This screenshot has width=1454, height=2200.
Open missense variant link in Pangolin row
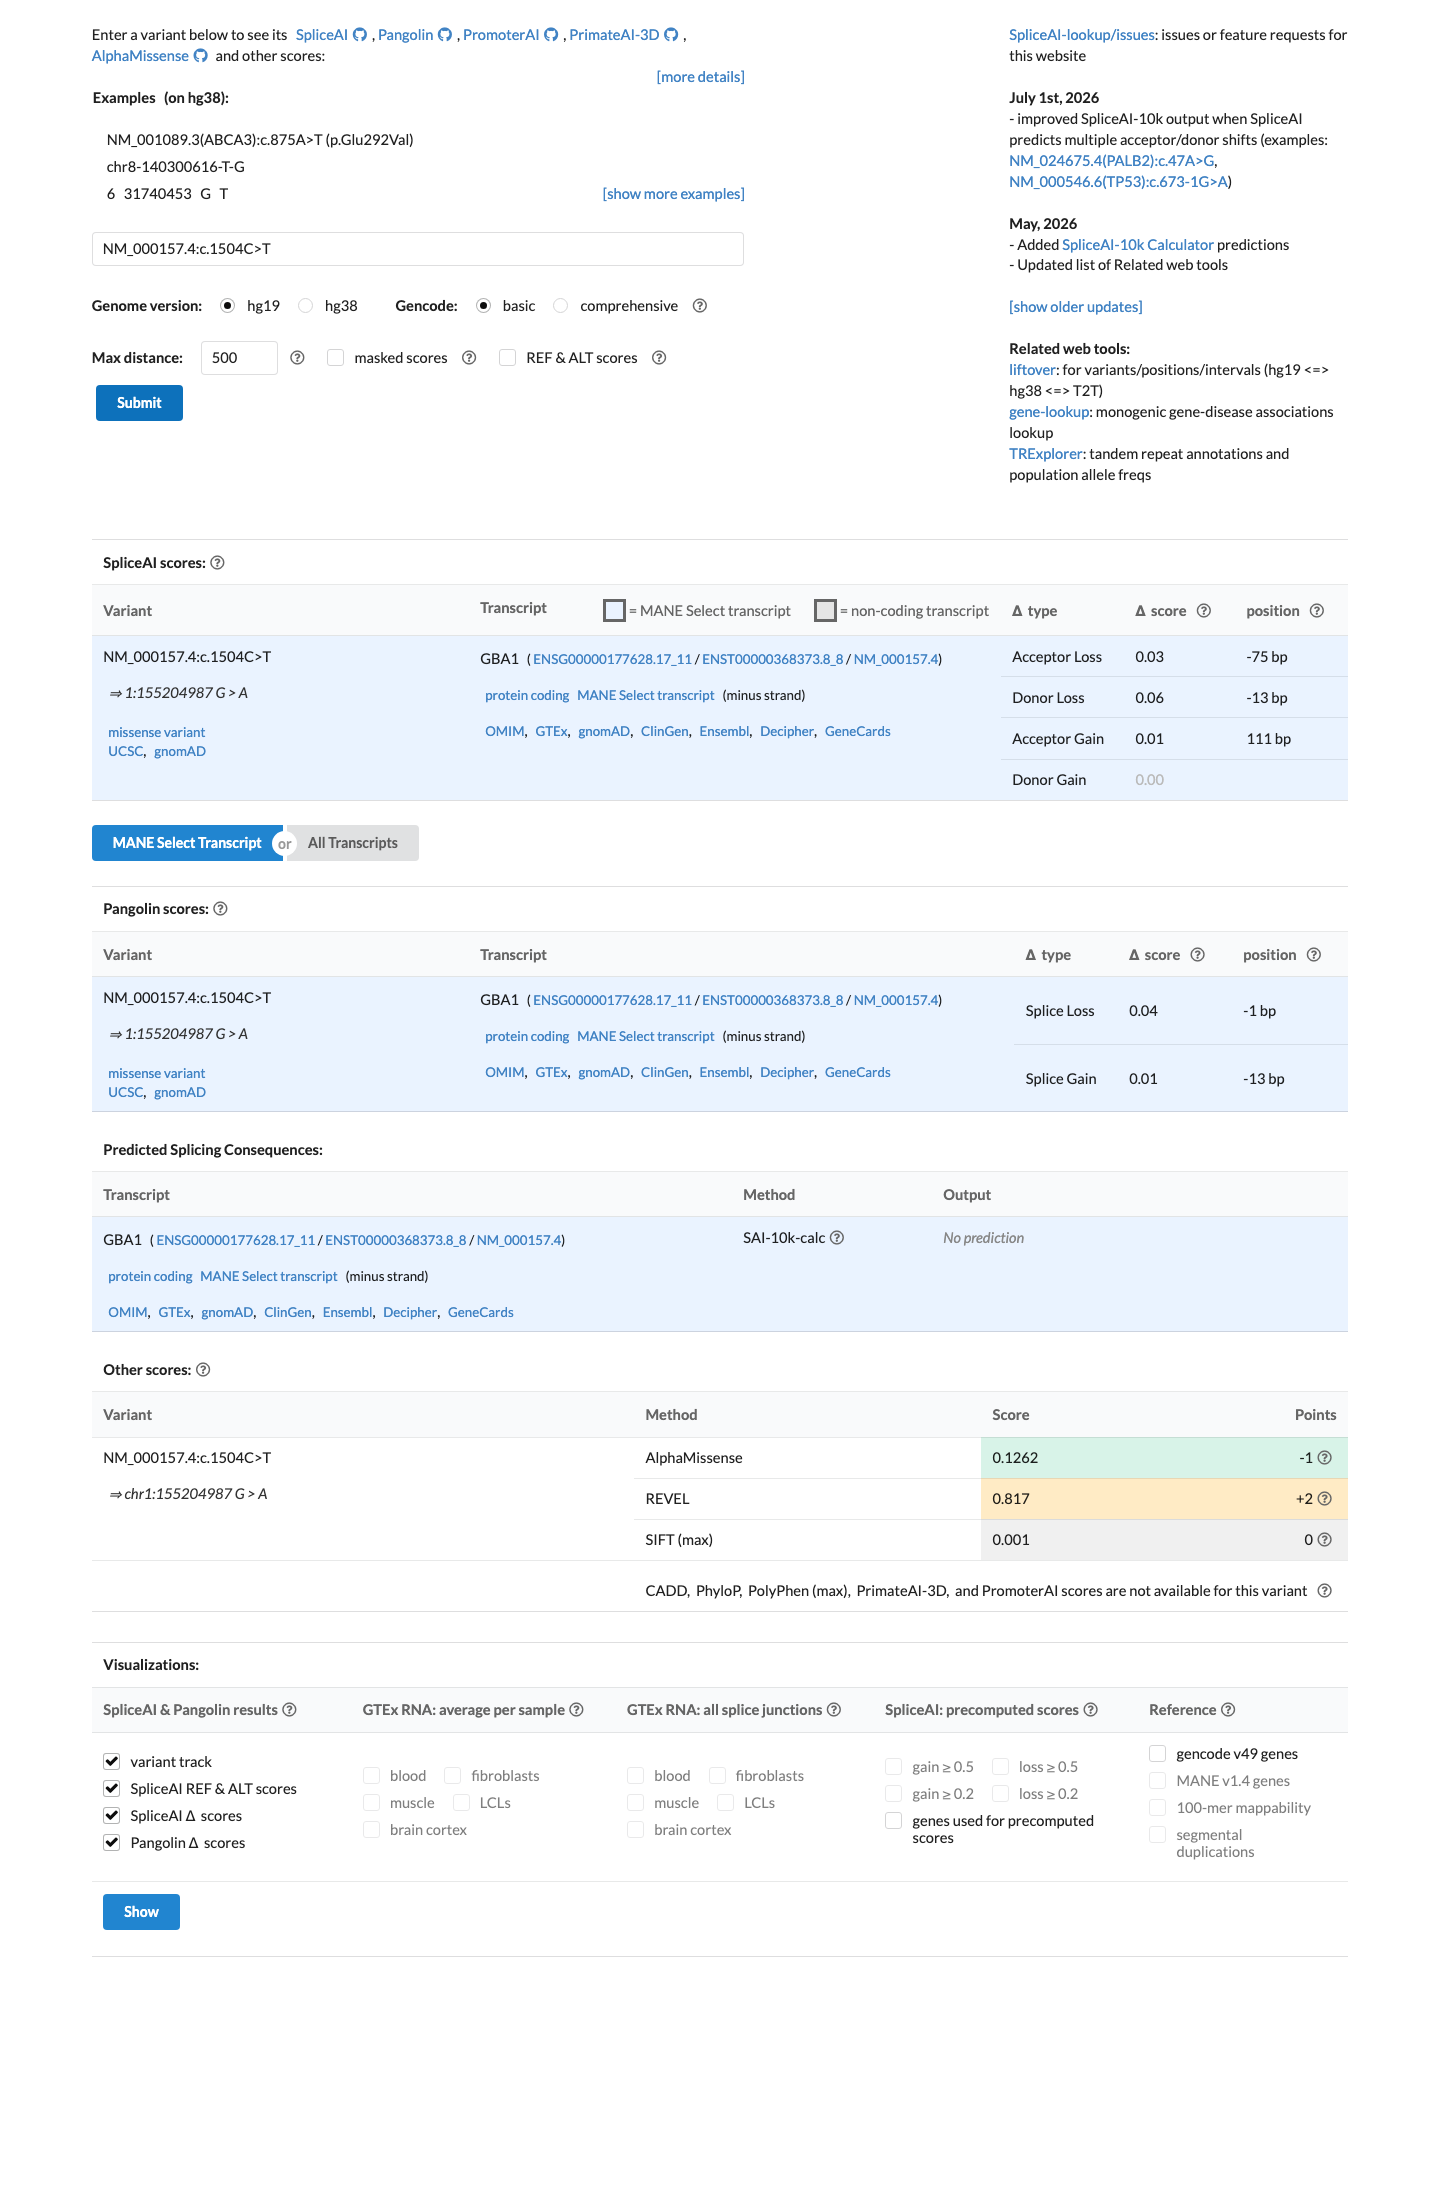pyautogui.click(x=156, y=1074)
